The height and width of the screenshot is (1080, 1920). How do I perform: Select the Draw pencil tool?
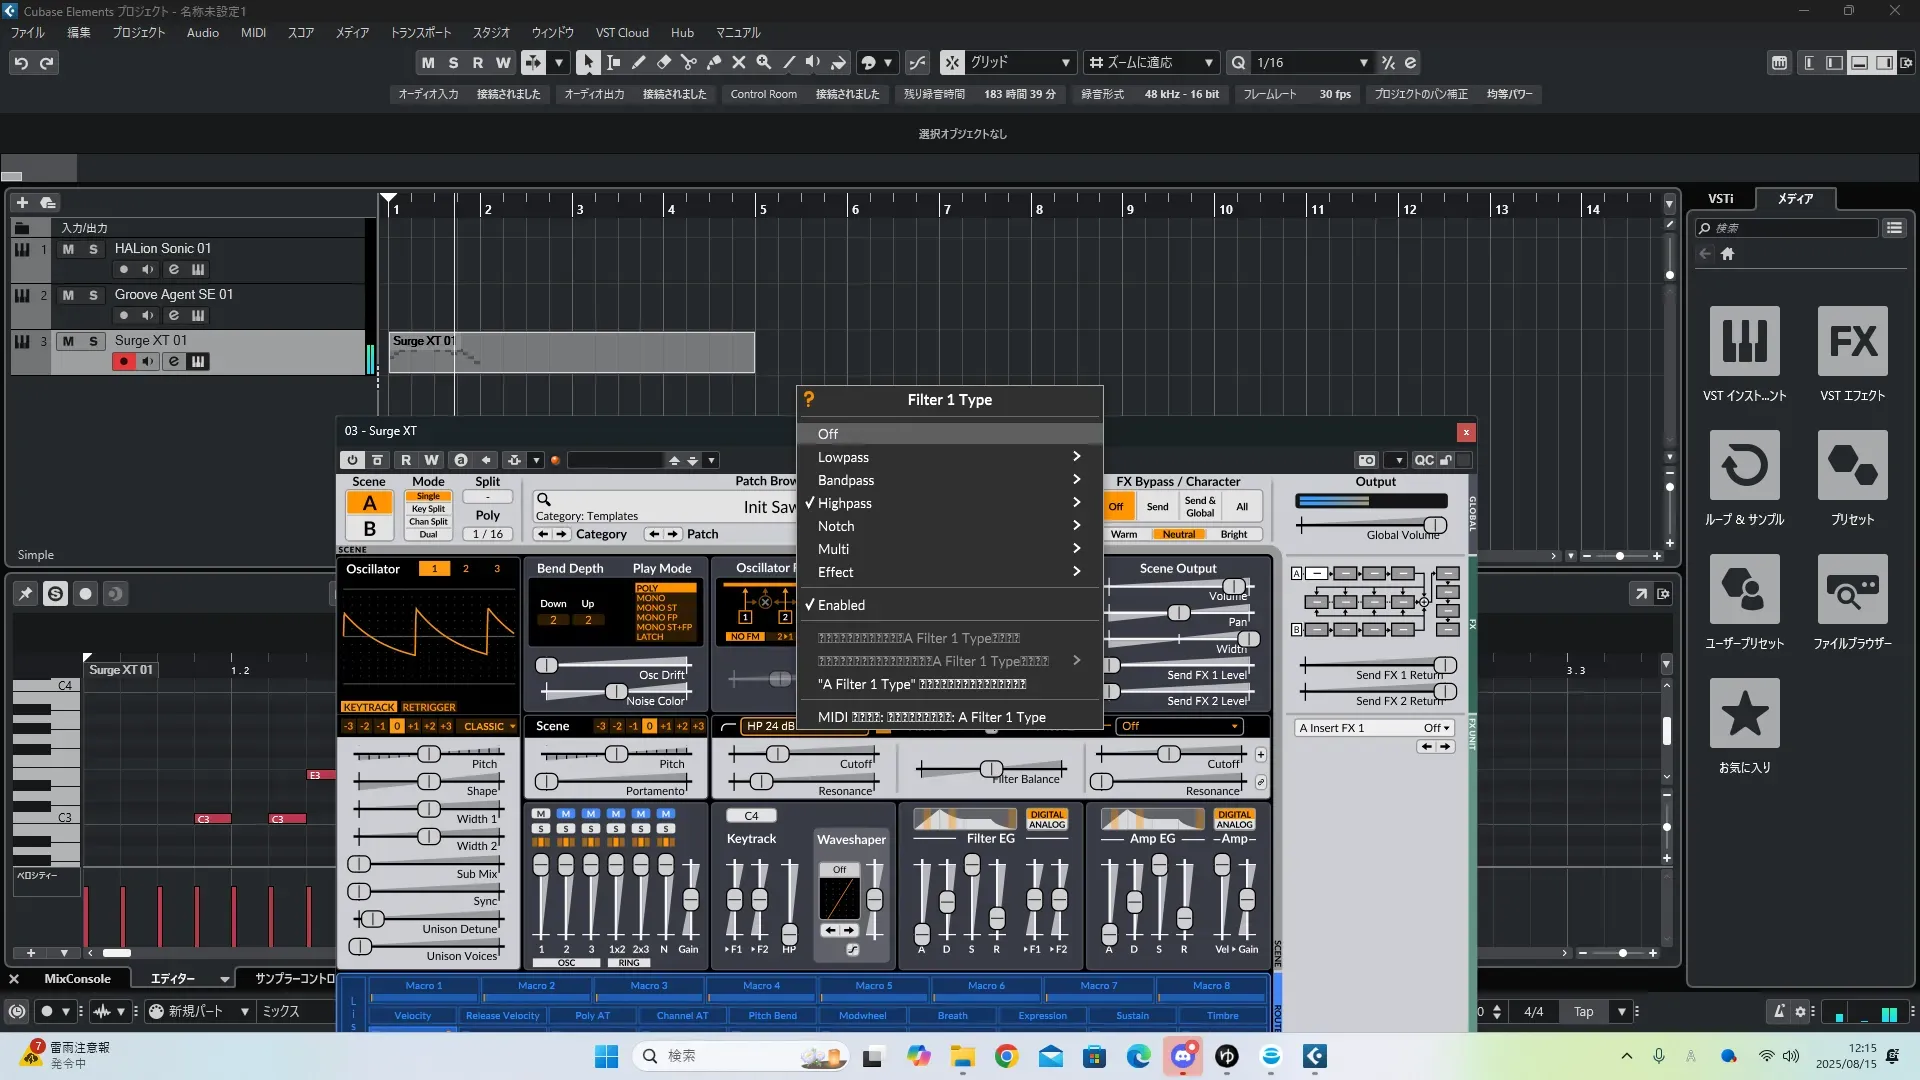point(639,62)
